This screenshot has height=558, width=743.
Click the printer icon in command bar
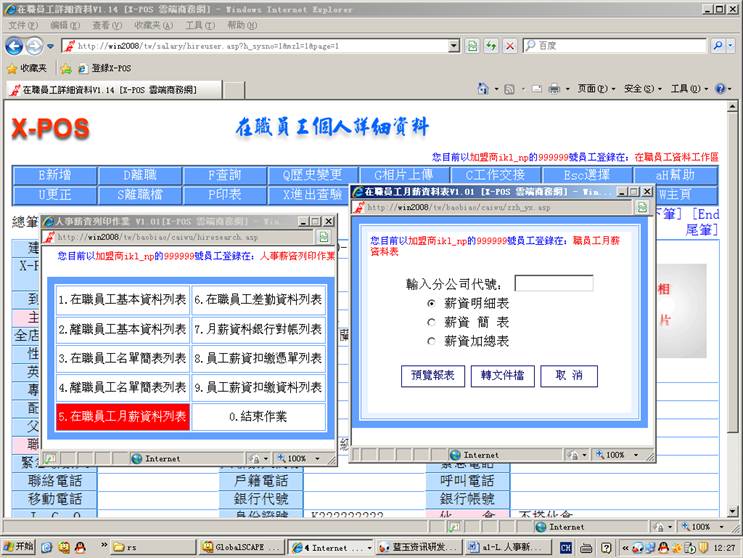553,89
